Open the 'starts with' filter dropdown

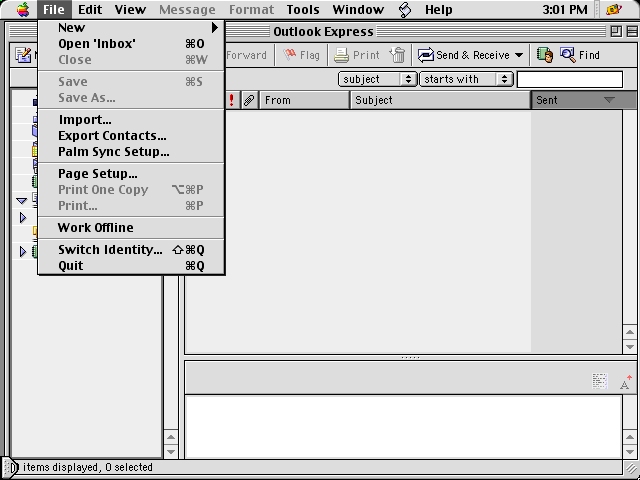(x=466, y=79)
